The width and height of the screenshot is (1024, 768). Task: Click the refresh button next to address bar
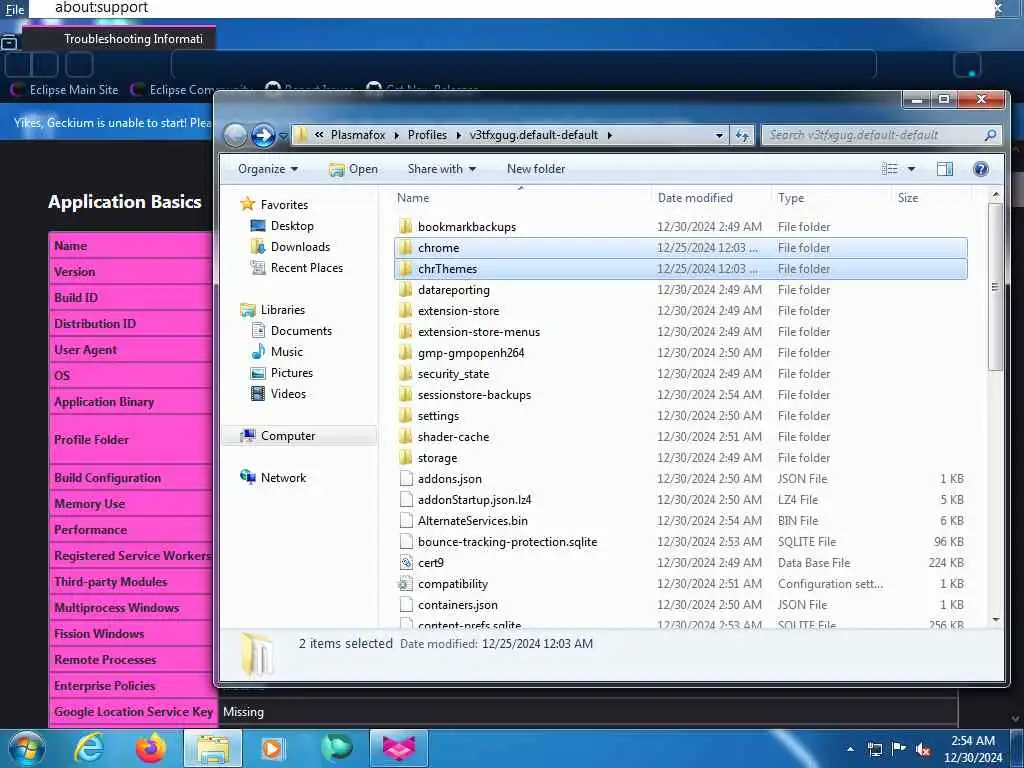click(742, 135)
